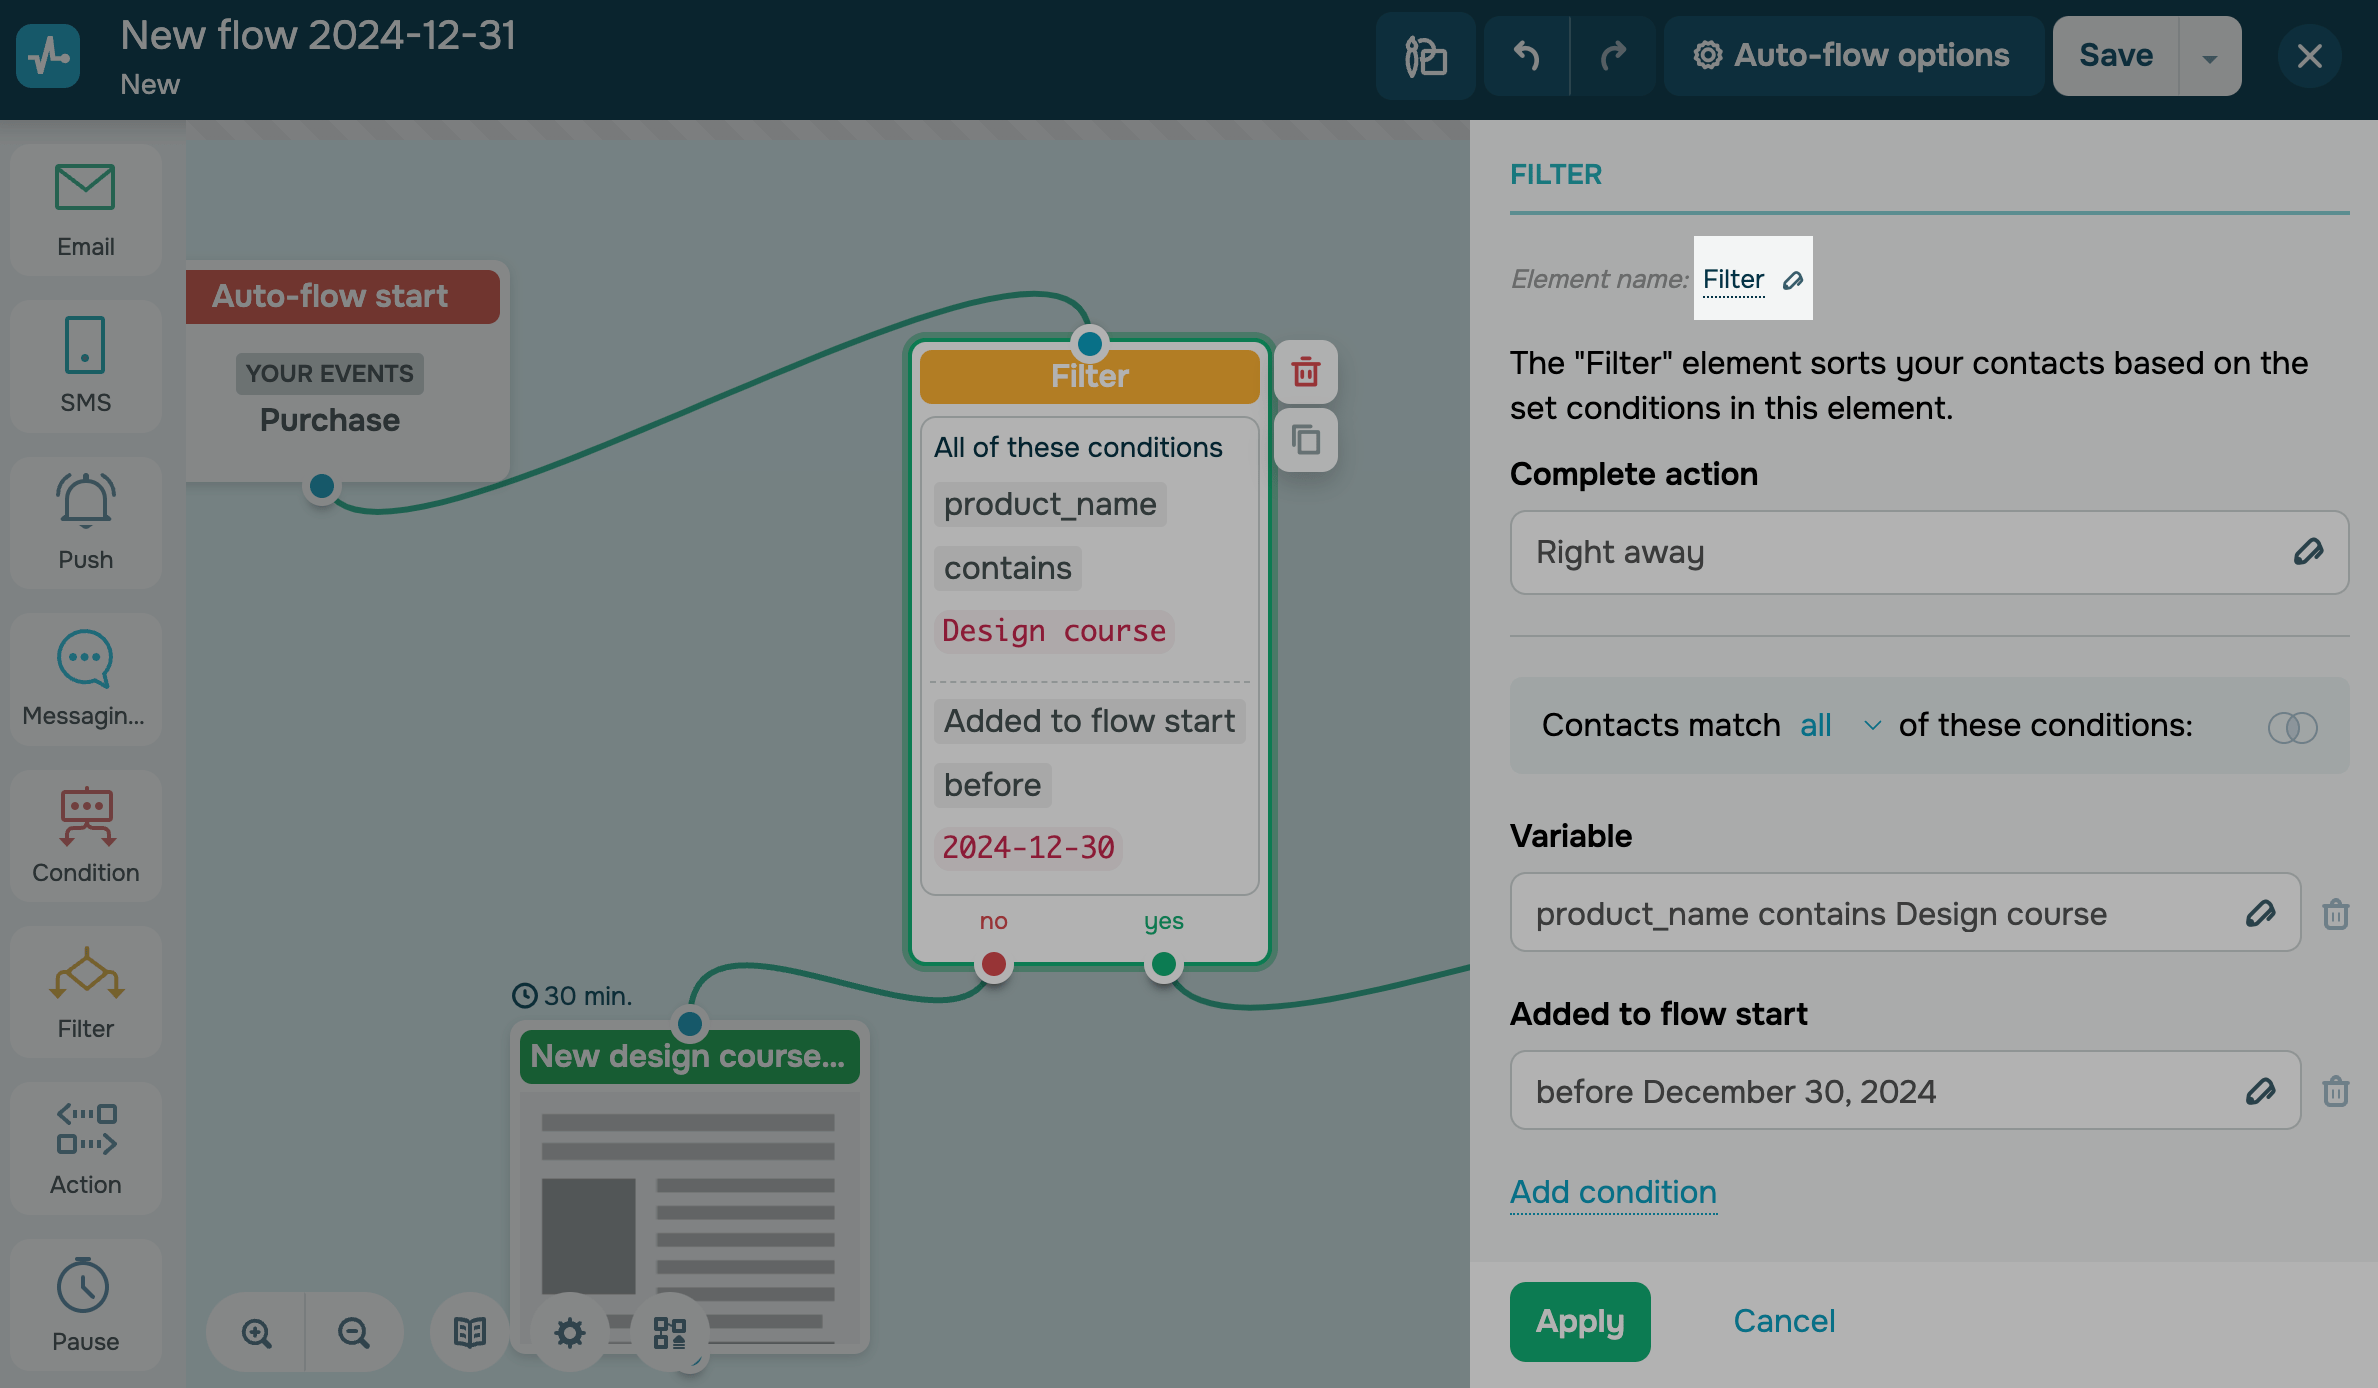Screen dimensions: 2378x1388
Task: Duplicate the Filter block with copy icon
Action: click(x=1305, y=440)
